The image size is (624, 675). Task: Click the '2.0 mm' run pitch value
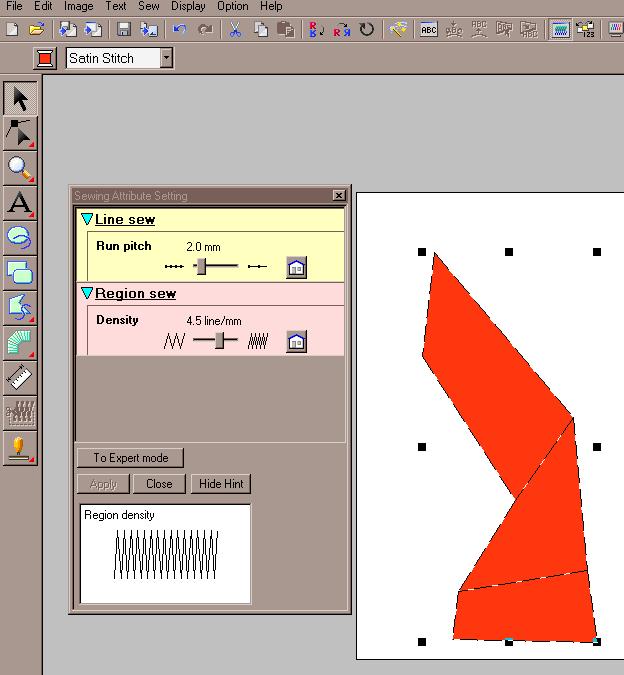click(x=203, y=247)
